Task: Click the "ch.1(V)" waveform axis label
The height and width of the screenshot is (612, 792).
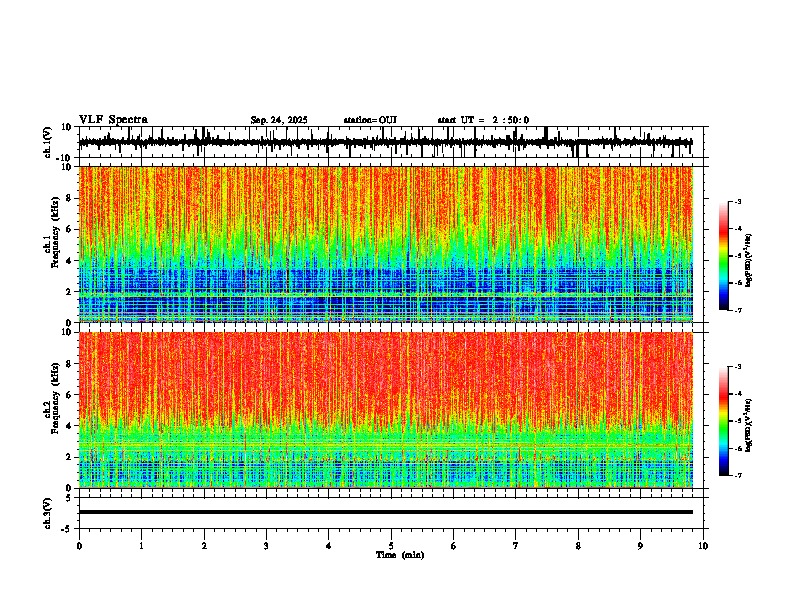Action: (48, 142)
